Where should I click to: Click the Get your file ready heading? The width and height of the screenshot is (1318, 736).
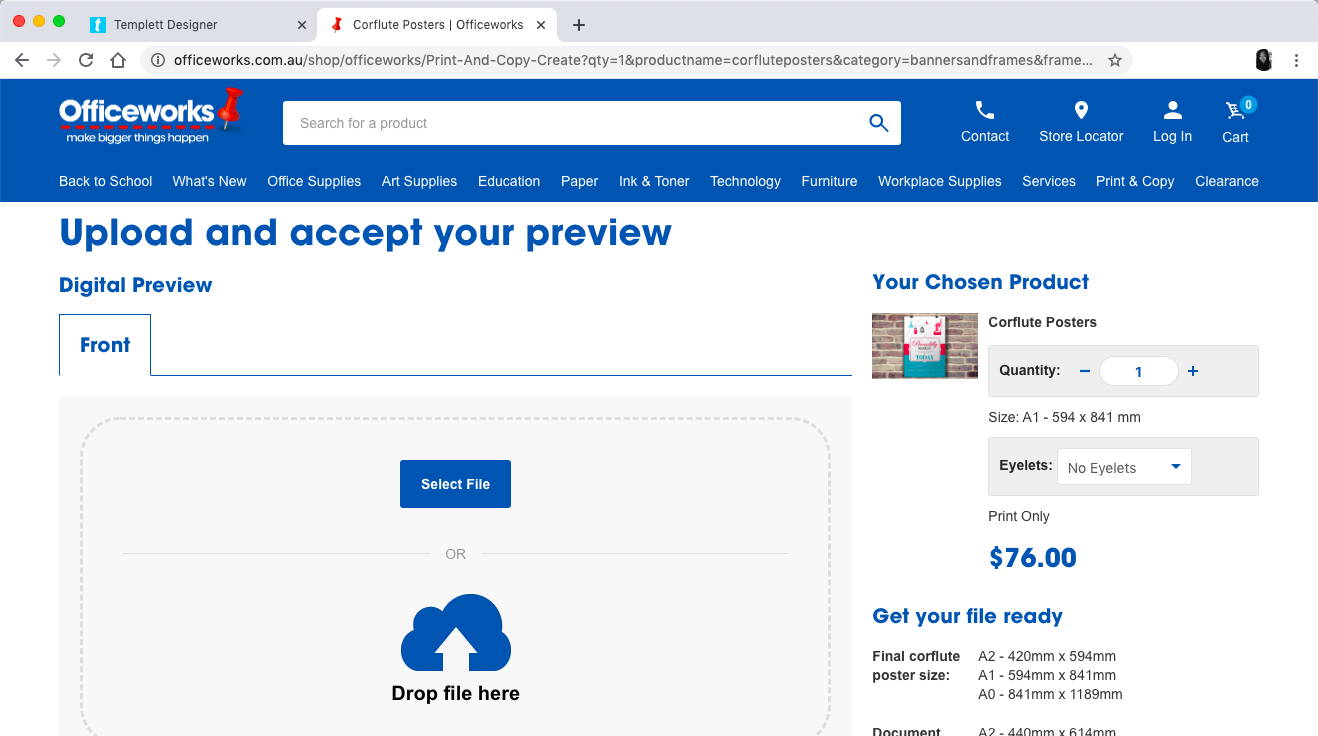click(x=967, y=616)
